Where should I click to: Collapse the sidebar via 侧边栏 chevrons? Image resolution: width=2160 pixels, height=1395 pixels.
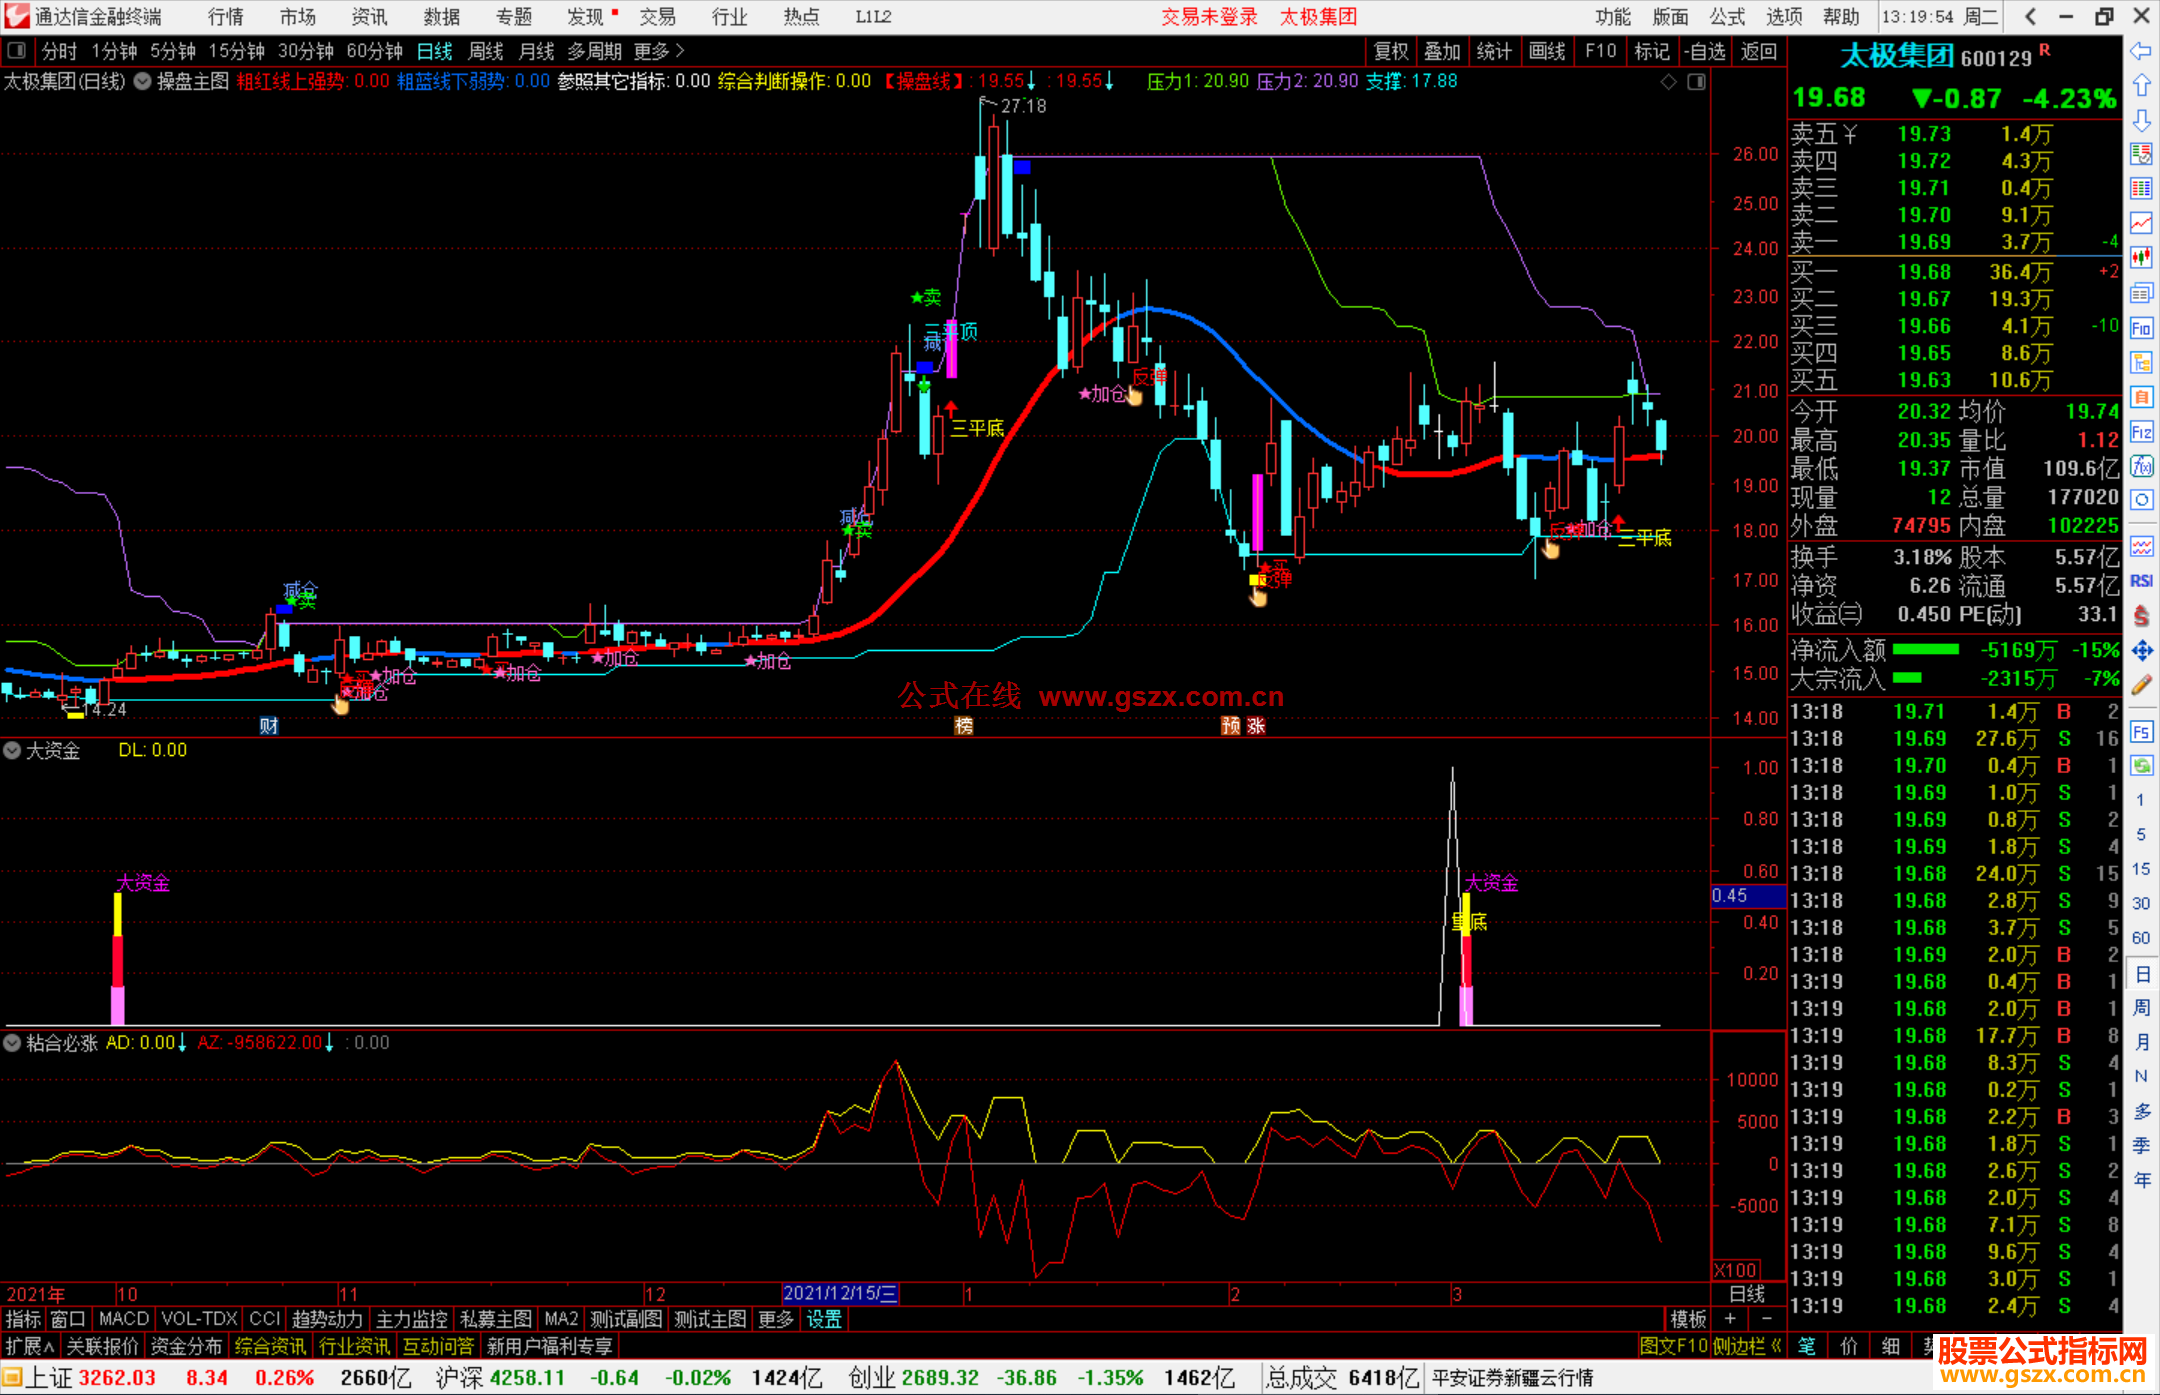pos(1748,1346)
